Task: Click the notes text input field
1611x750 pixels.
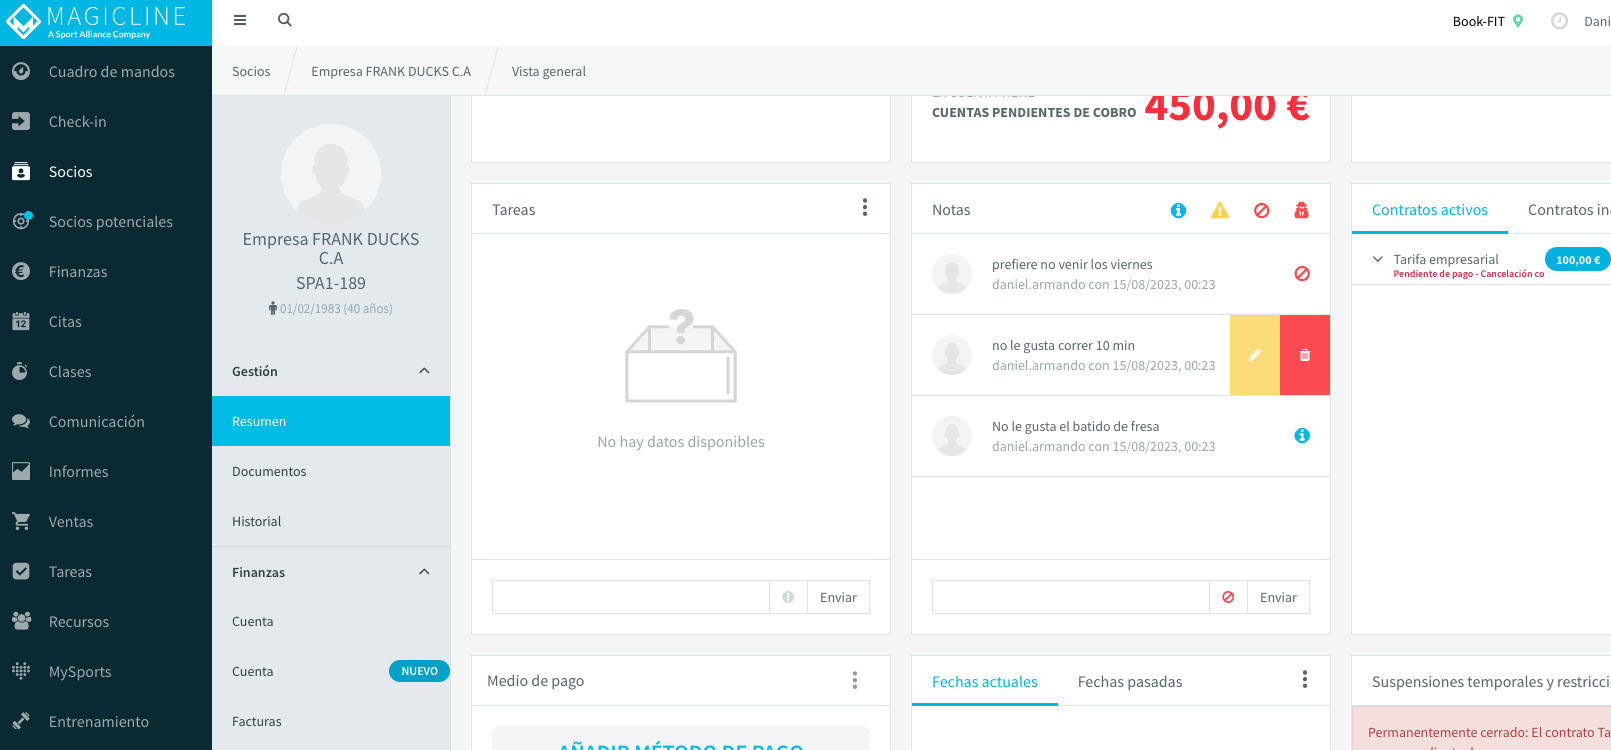Action: point(1071,597)
